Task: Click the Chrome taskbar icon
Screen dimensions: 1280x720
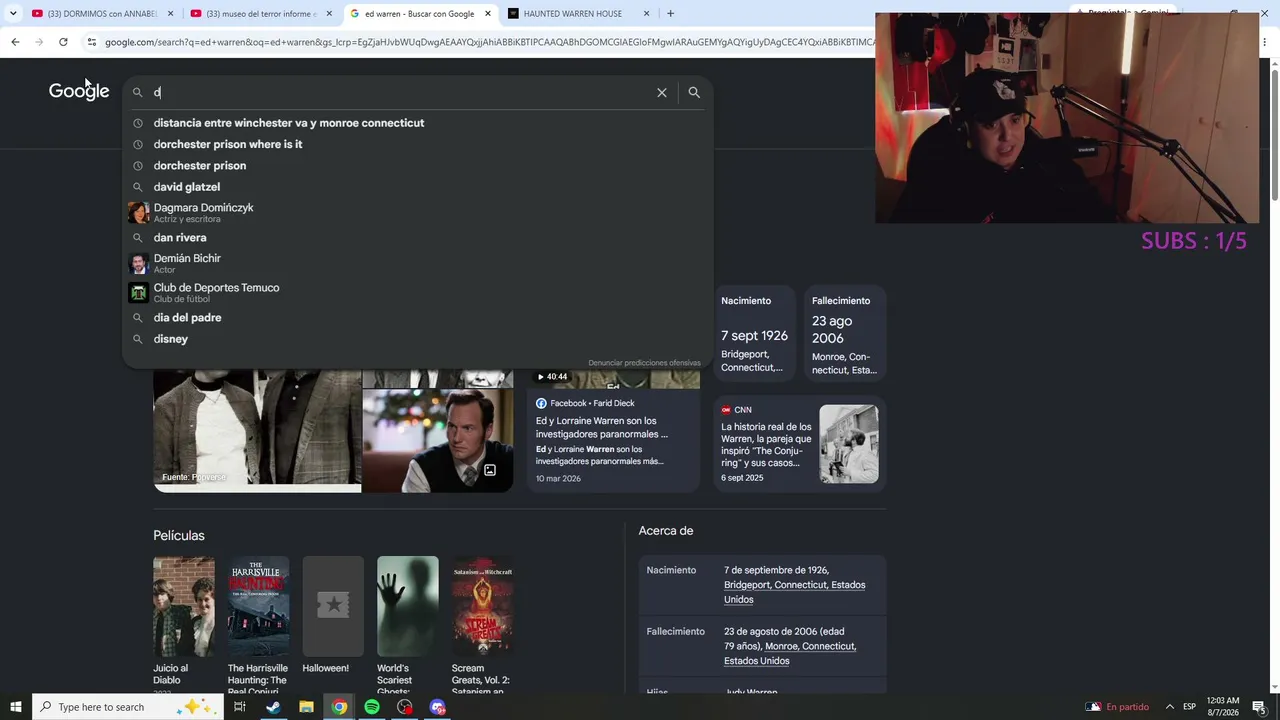Action: pos(339,707)
